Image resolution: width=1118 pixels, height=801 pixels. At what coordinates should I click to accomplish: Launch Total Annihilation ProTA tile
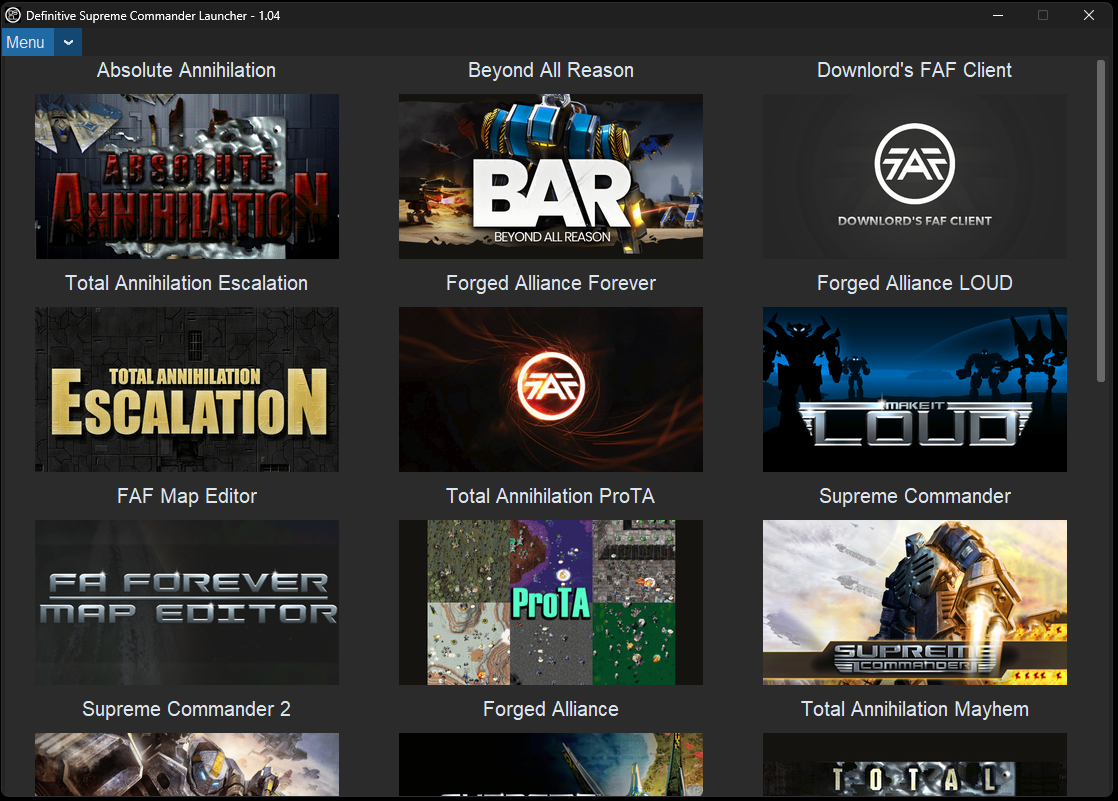click(550, 602)
